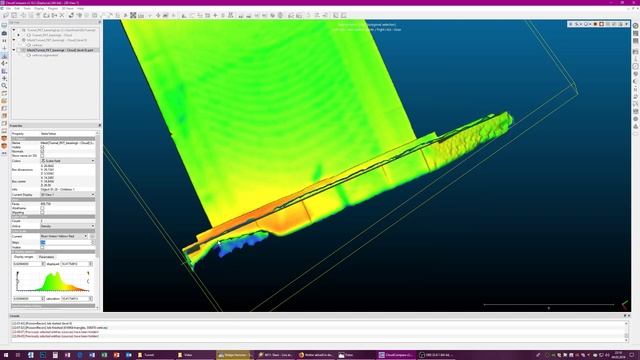
Task: Toggle color scale Visible checkbox under Steps
Action: point(42,247)
